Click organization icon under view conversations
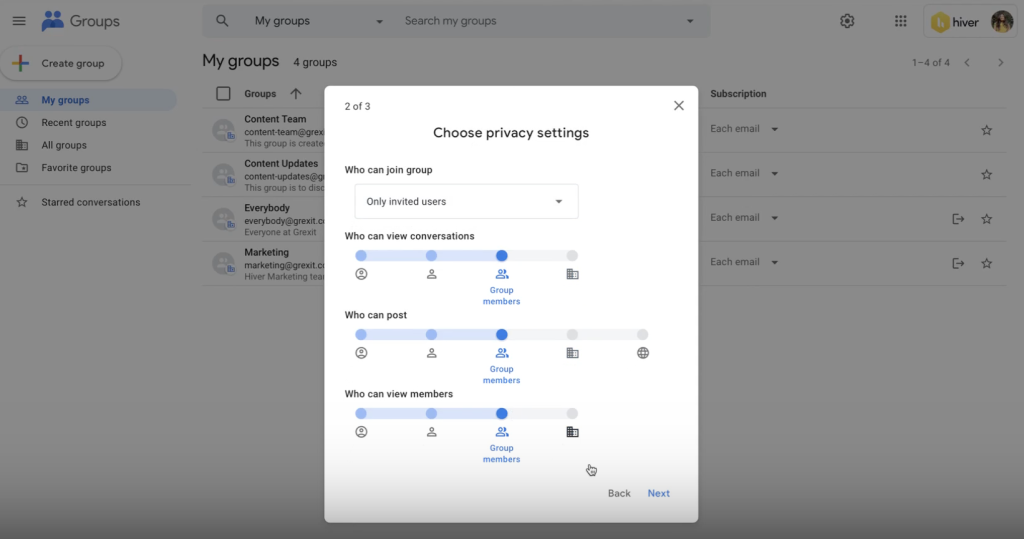Image resolution: width=1024 pixels, height=539 pixels. pyautogui.click(x=572, y=274)
